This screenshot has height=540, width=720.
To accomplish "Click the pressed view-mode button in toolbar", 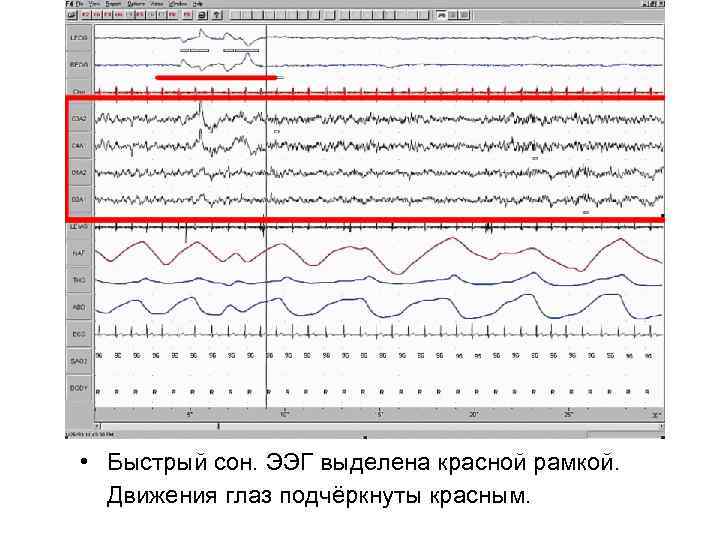I will coord(441,15).
